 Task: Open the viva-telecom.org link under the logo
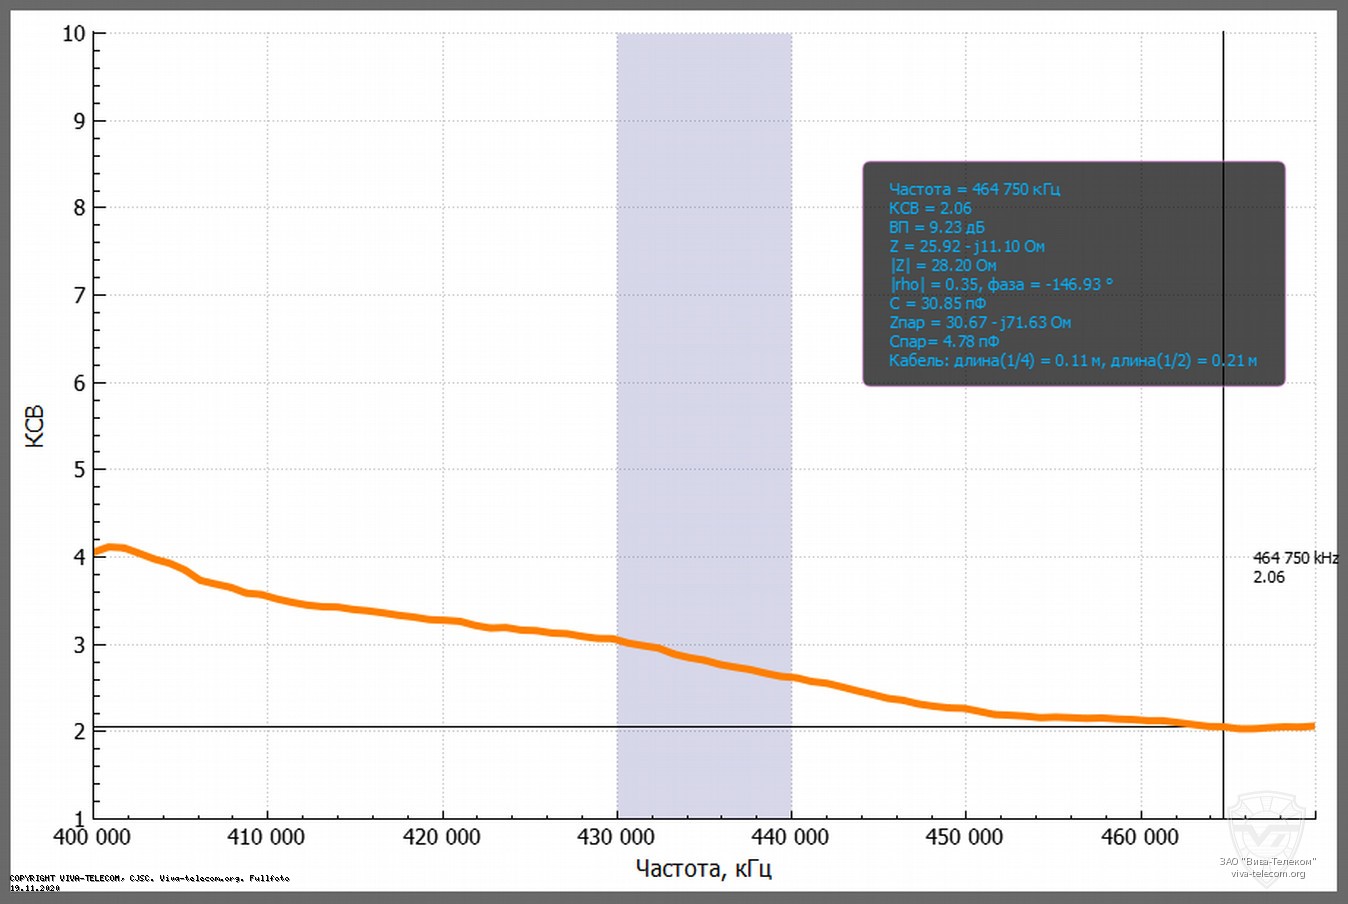pos(1267,874)
